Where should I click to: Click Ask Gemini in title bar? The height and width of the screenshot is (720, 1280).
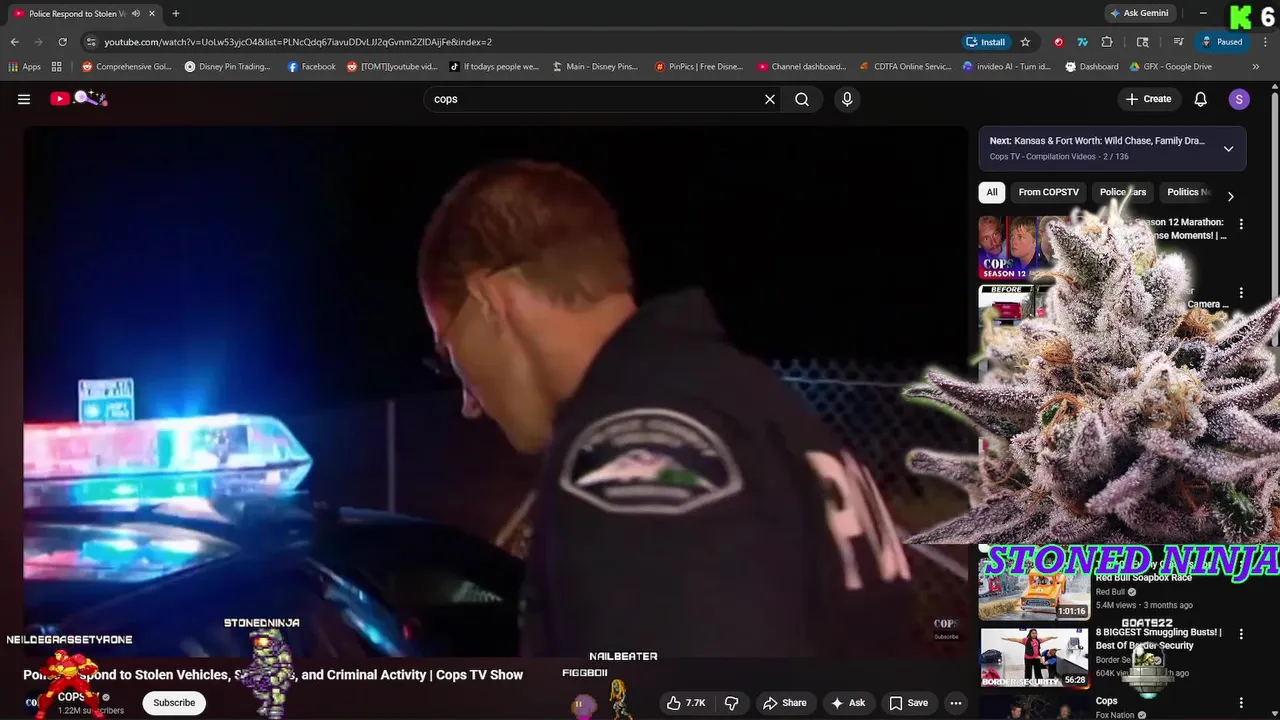click(1139, 13)
